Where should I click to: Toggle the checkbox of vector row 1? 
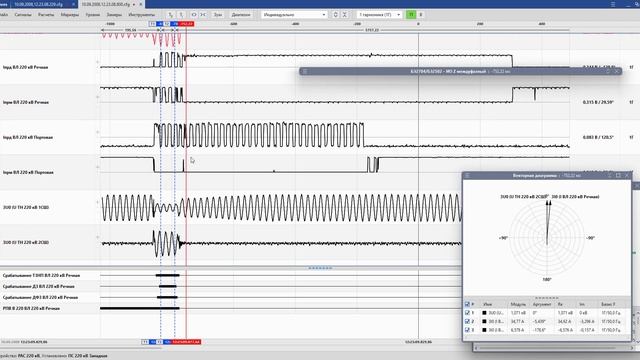[x=467, y=313]
